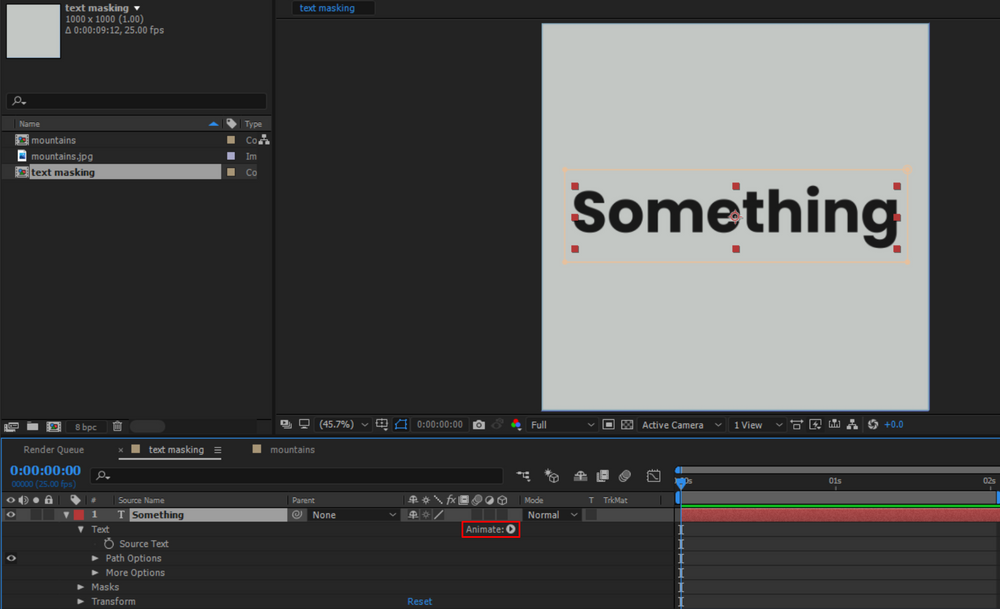Toggle visibility eye next to Path Options
Screen dimensions: 1000x609
click(10, 558)
